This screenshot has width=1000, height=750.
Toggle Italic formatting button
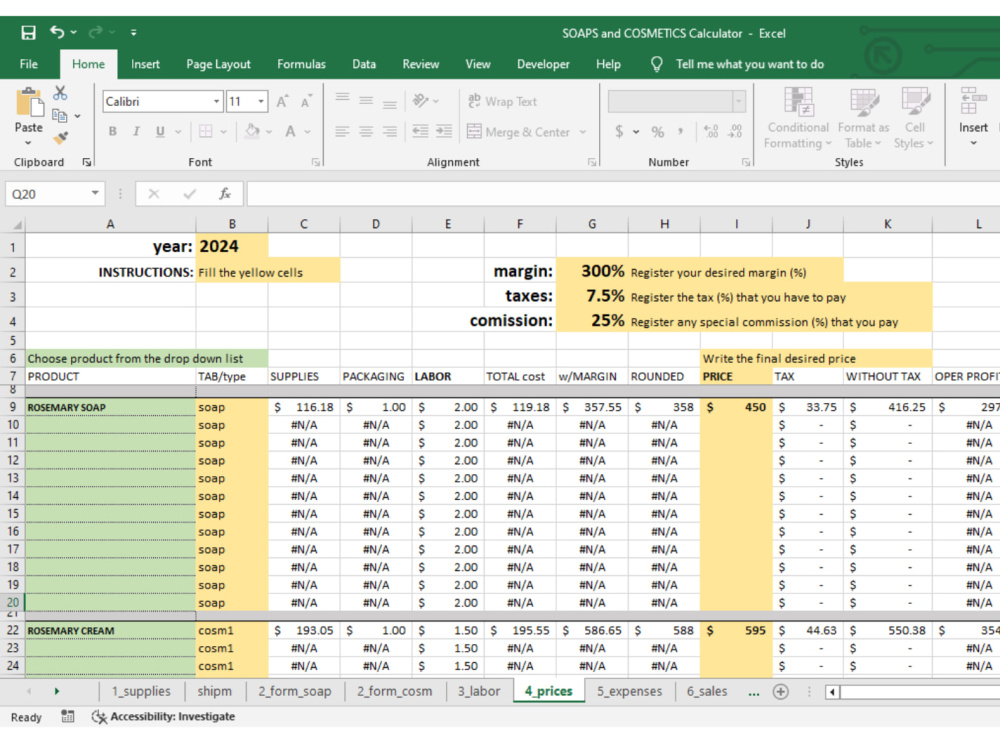[136, 131]
